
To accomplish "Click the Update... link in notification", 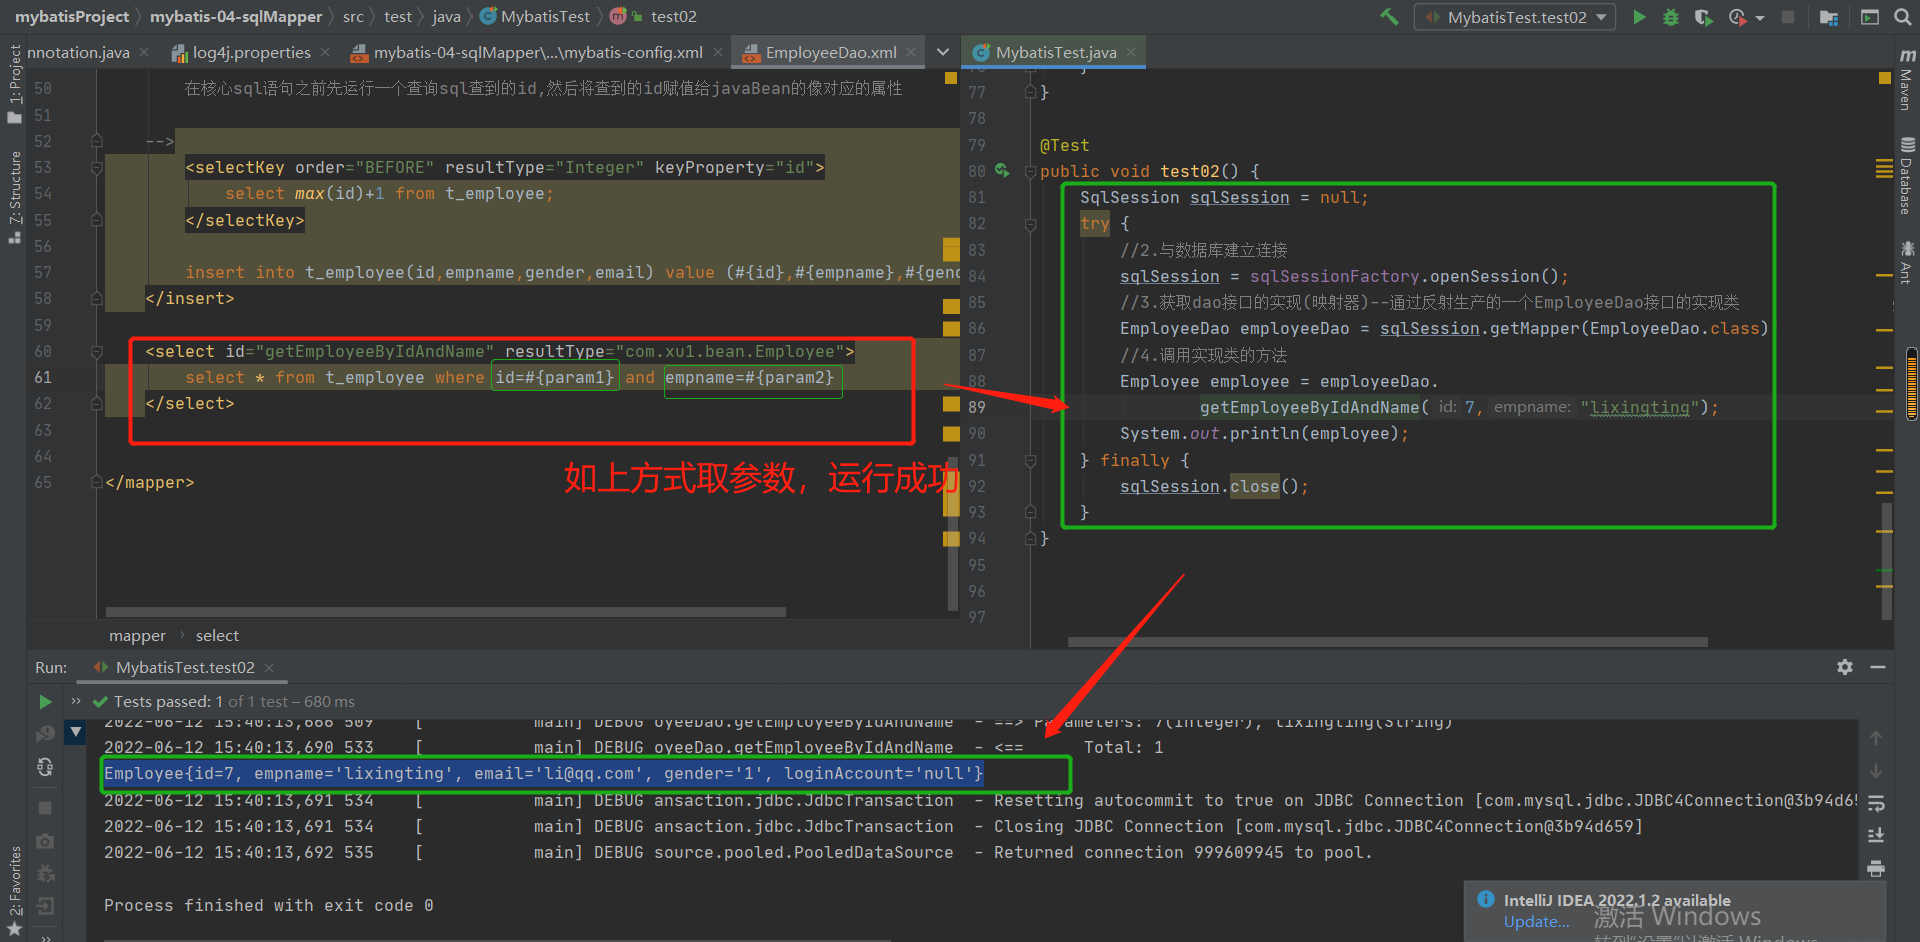I will click(x=1536, y=922).
